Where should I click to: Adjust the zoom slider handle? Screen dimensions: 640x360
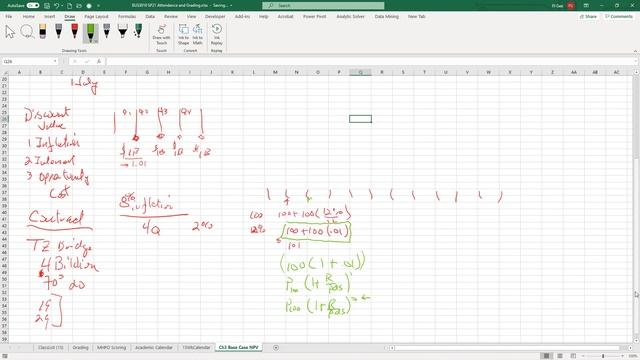(603, 356)
